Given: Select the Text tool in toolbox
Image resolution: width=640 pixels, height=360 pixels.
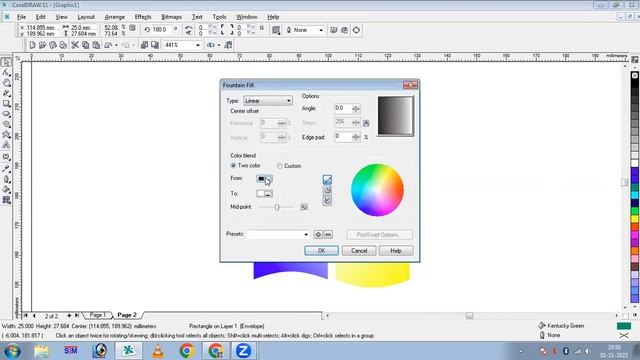Looking at the screenshot, I should pos(6,145).
